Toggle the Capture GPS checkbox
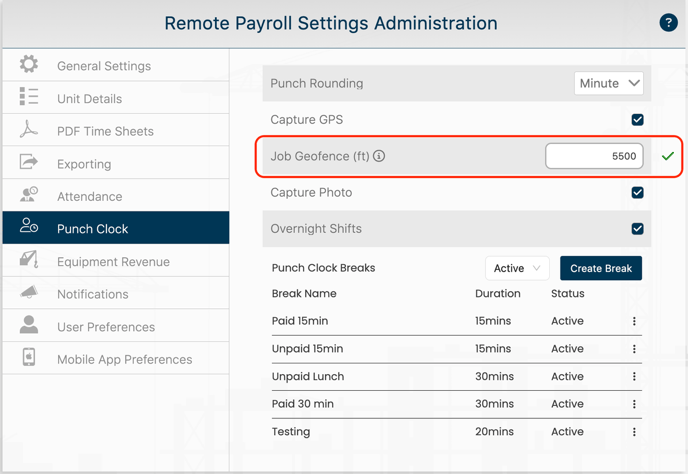This screenshot has width=688, height=474. (638, 120)
